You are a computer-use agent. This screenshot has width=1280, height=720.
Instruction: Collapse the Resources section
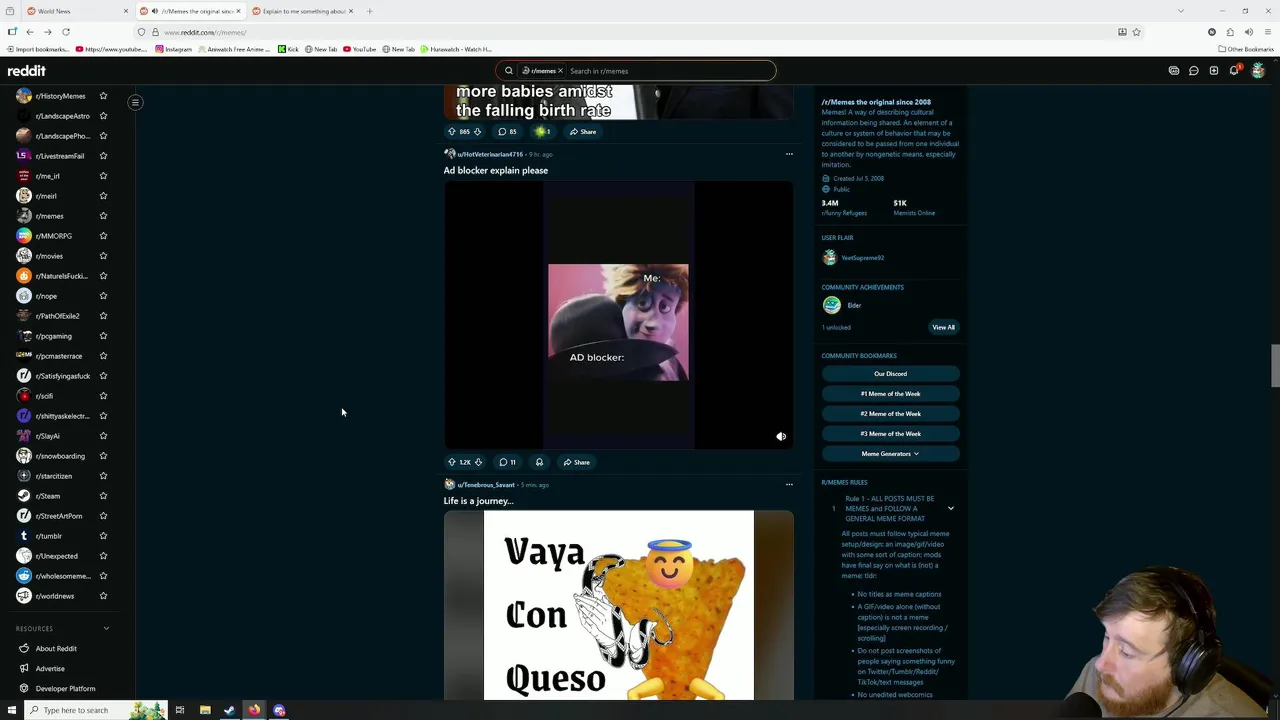(x=106, y=628)
